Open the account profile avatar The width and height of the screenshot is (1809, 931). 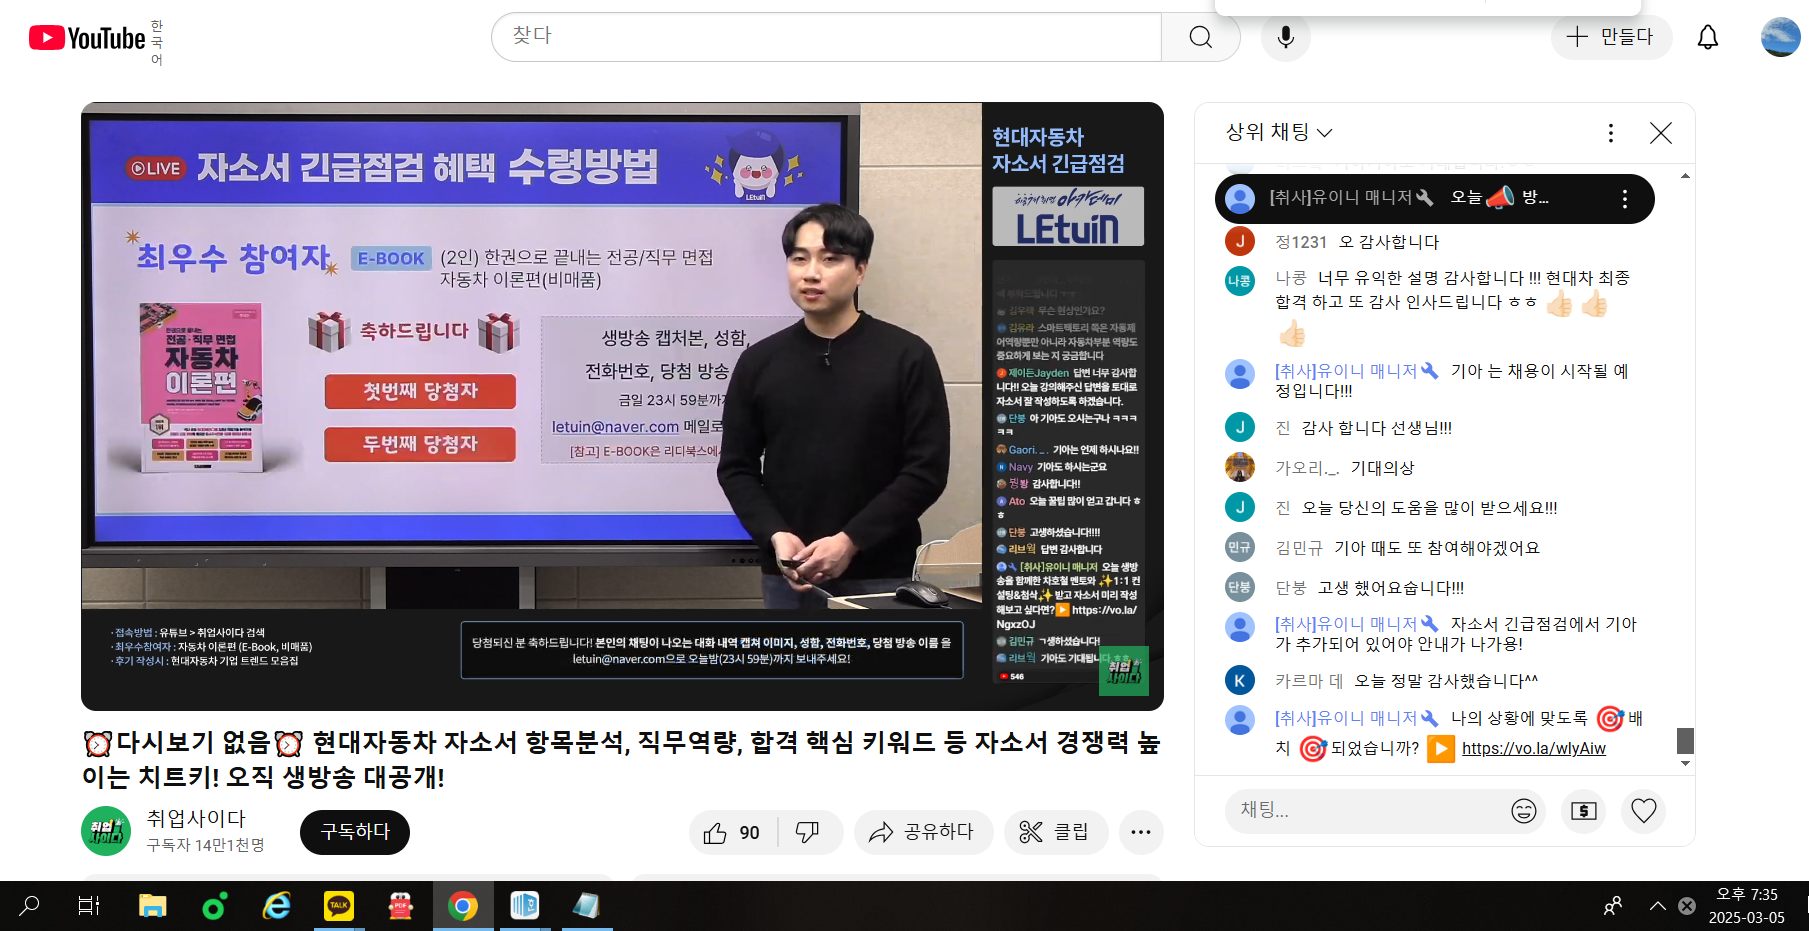(1780, 37)
